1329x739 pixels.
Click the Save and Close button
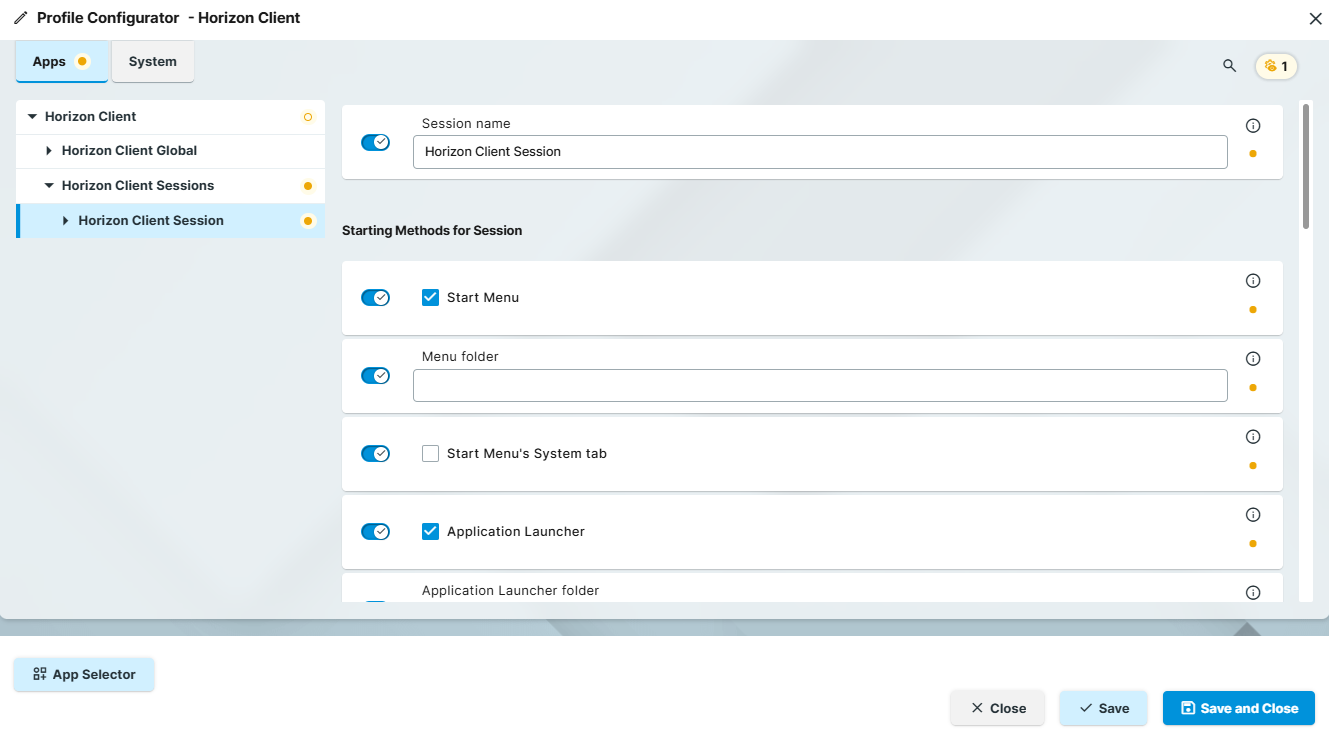tap(1238, 708)
